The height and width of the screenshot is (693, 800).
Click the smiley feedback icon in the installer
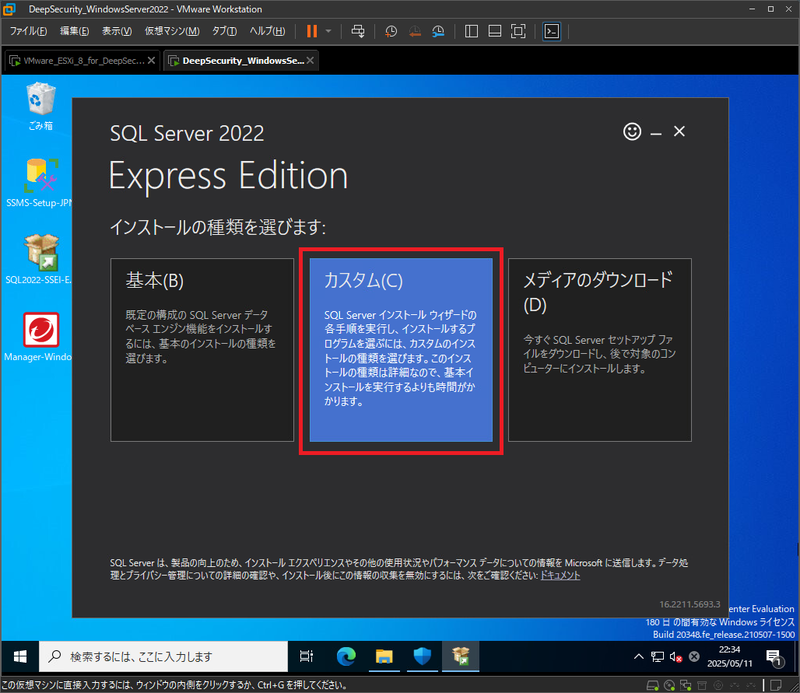point(632,132)
